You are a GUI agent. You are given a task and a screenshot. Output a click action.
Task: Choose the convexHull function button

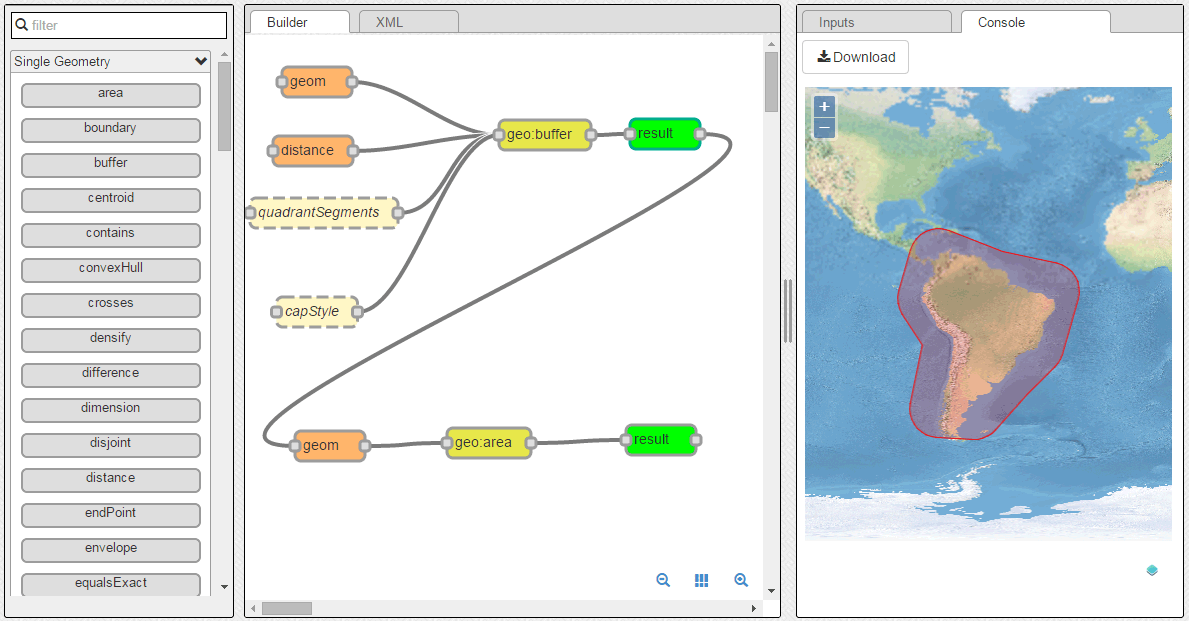(111, 269)
